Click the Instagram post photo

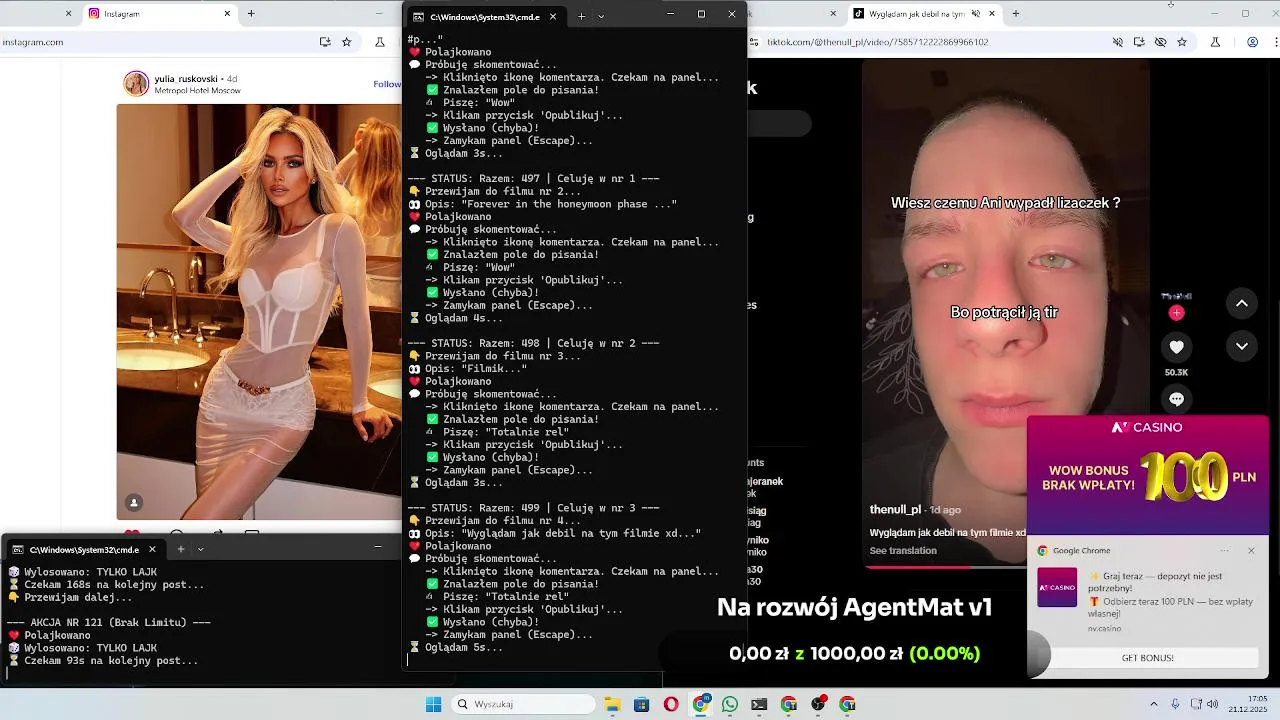click(x=259, y=312)
